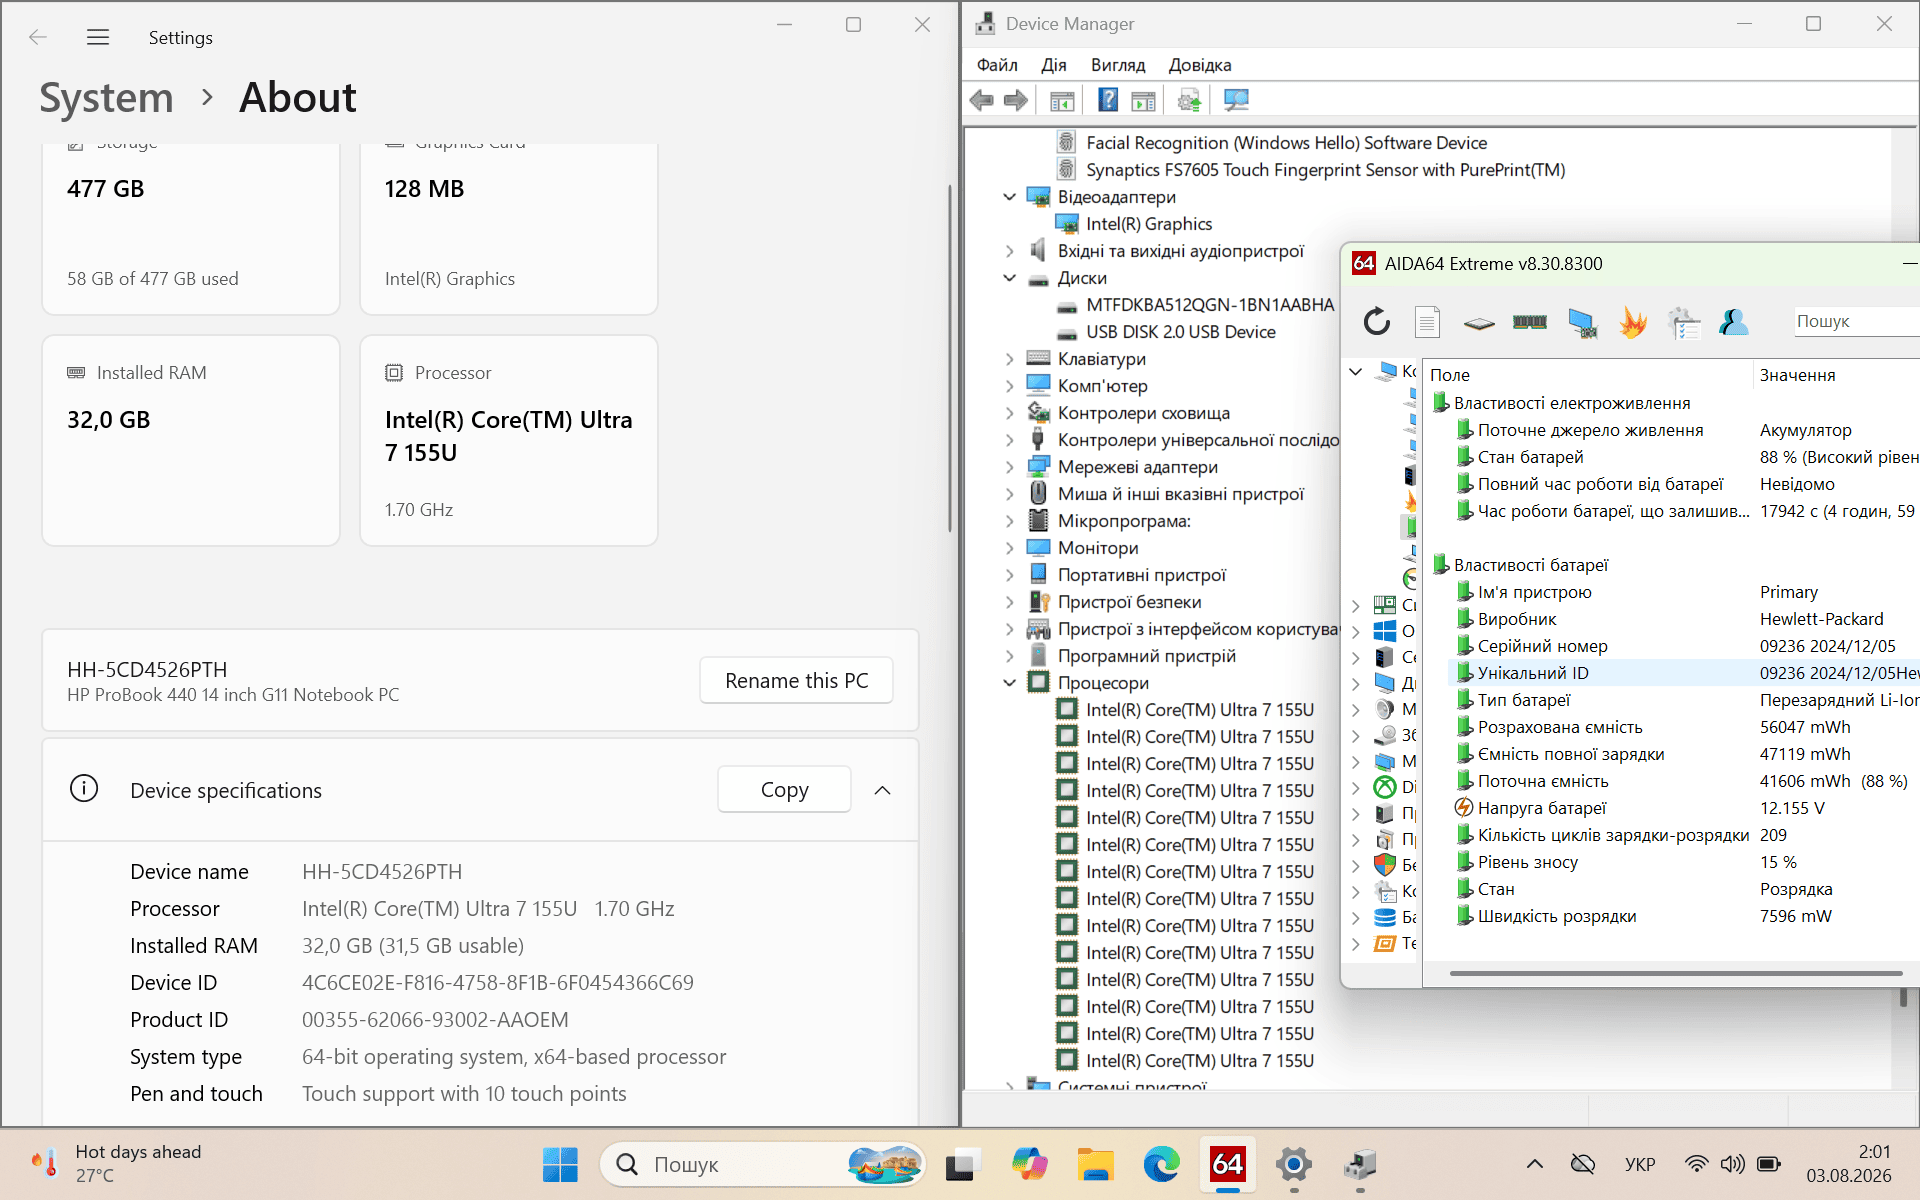Viewport: 1920px width, 1200px height.
Task: Click the Back arrow in Device Manager toolbar
Action: 982,100
